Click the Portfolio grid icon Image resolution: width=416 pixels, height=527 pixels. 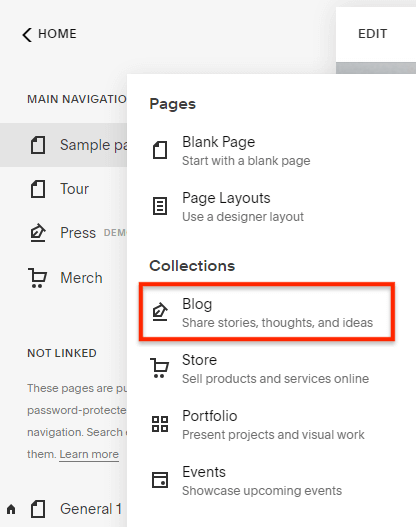click(160, 424)
